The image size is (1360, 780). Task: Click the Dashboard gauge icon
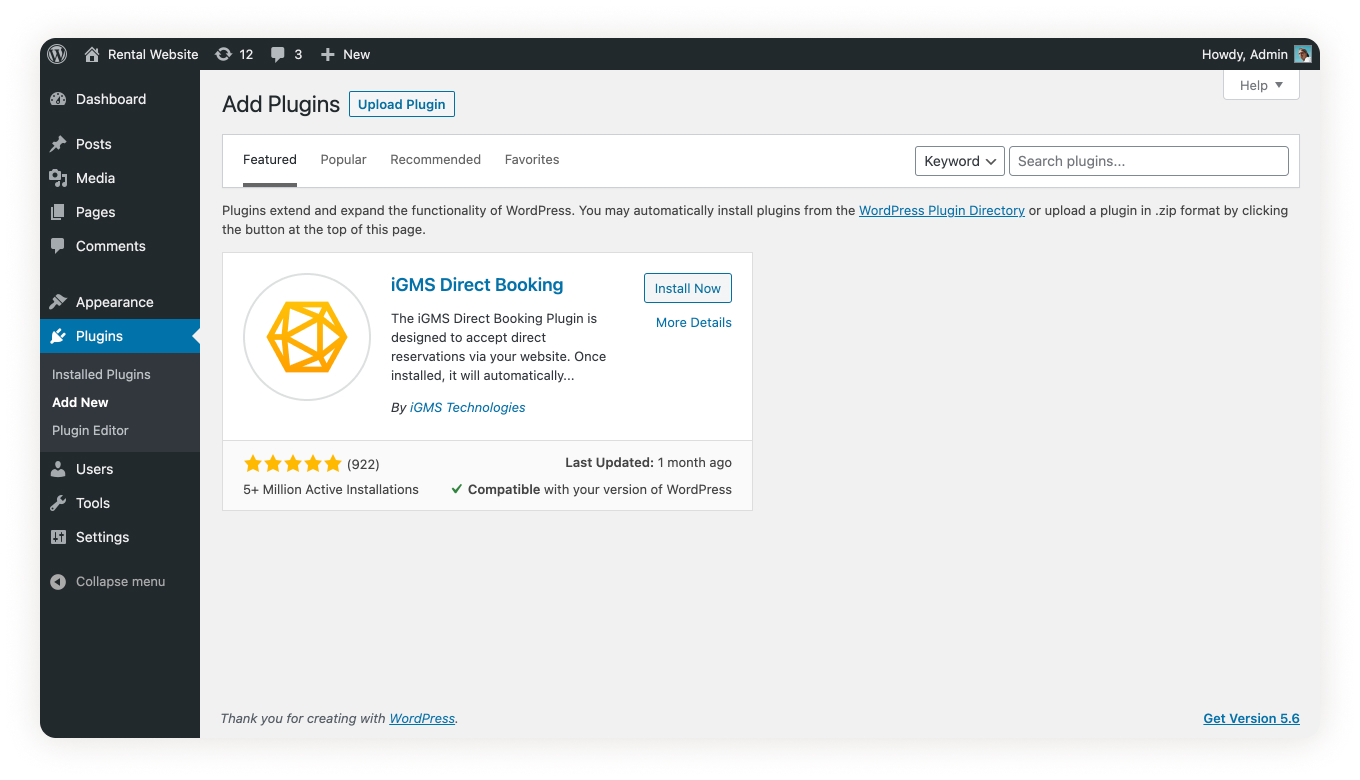click(58, 99)
